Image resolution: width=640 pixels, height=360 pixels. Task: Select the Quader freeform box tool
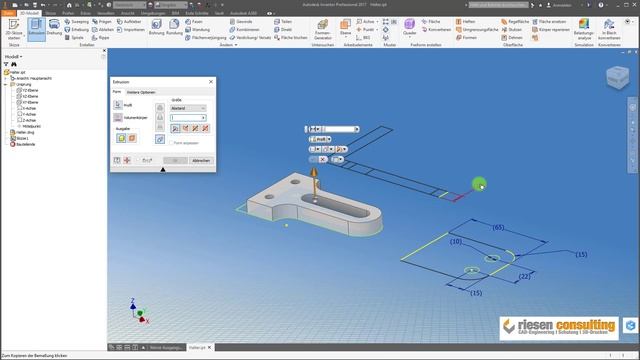pyautogui.click(x=409, y=27)
